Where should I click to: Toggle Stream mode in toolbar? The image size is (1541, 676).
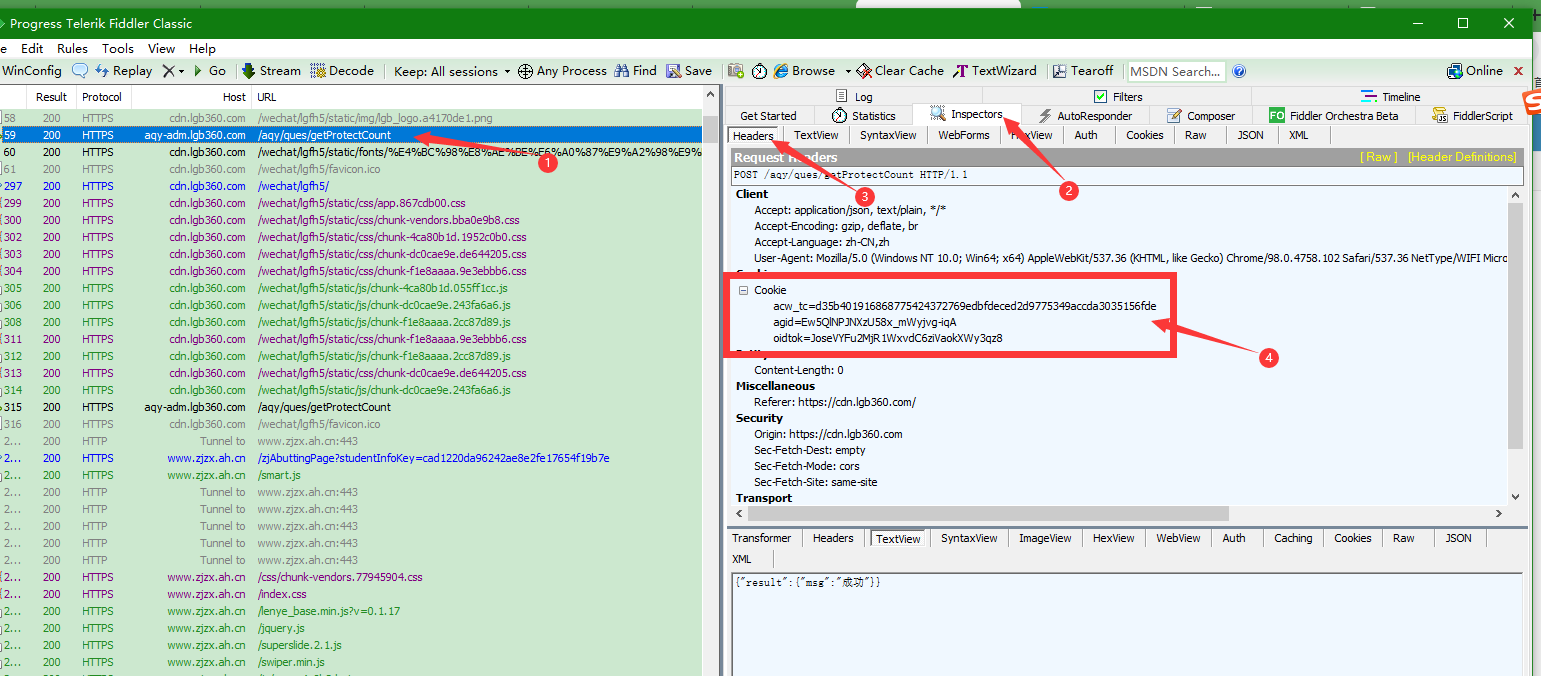point(270,71)
